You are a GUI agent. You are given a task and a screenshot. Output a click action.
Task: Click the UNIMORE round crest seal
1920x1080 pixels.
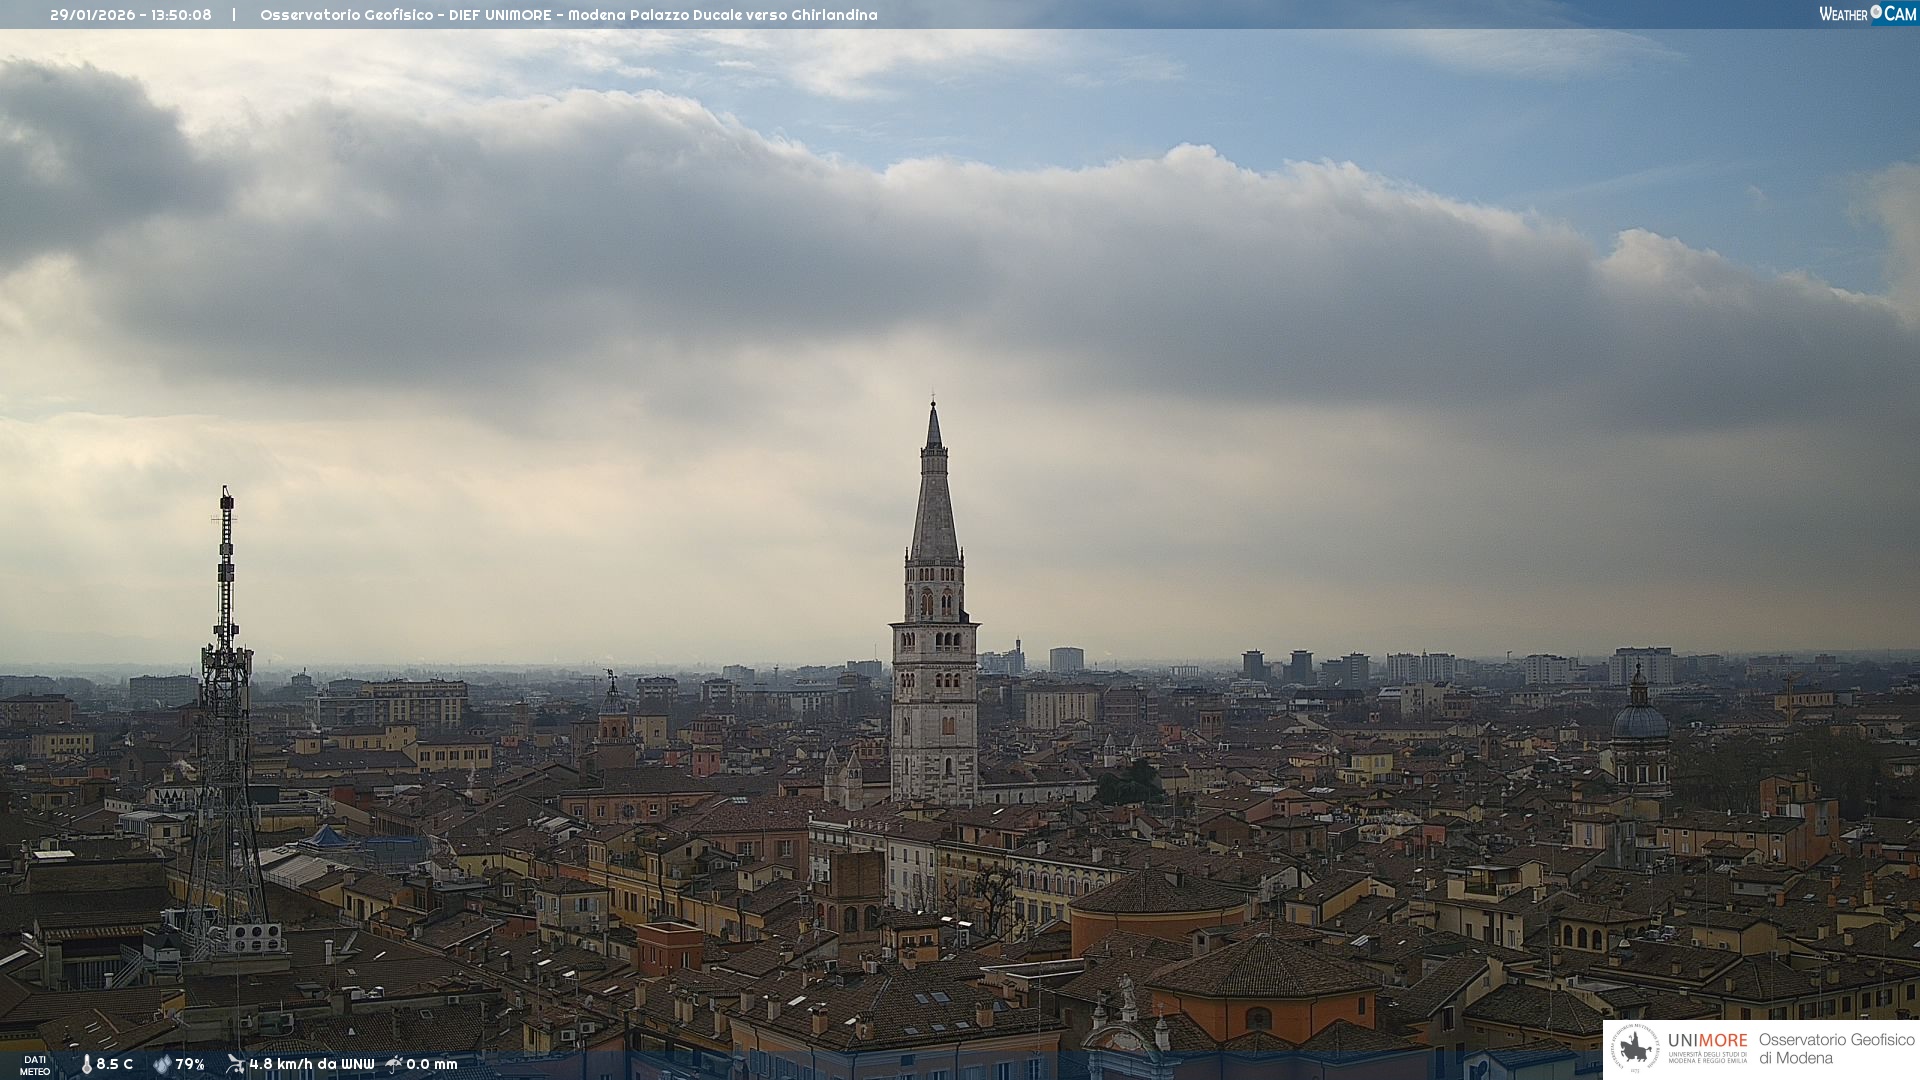coord(1635,1049)
